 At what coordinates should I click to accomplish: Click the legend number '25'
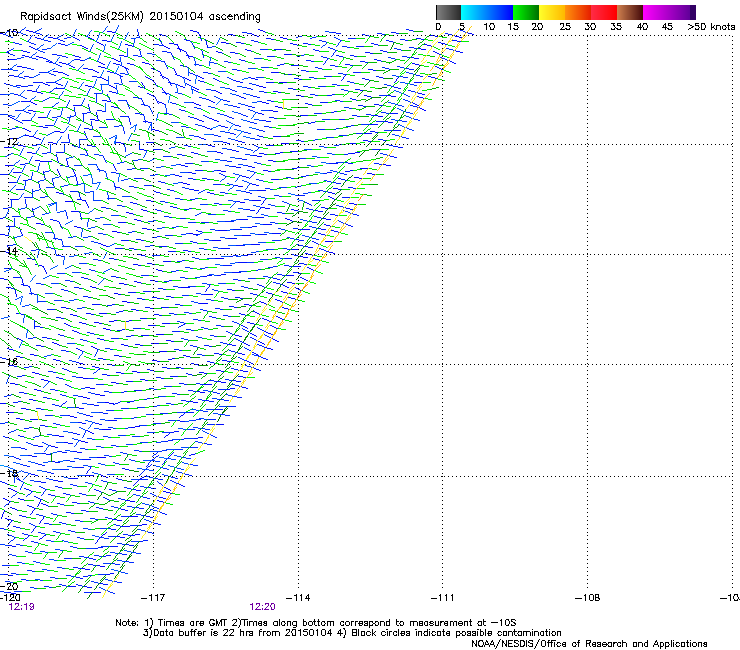(565, 26)
